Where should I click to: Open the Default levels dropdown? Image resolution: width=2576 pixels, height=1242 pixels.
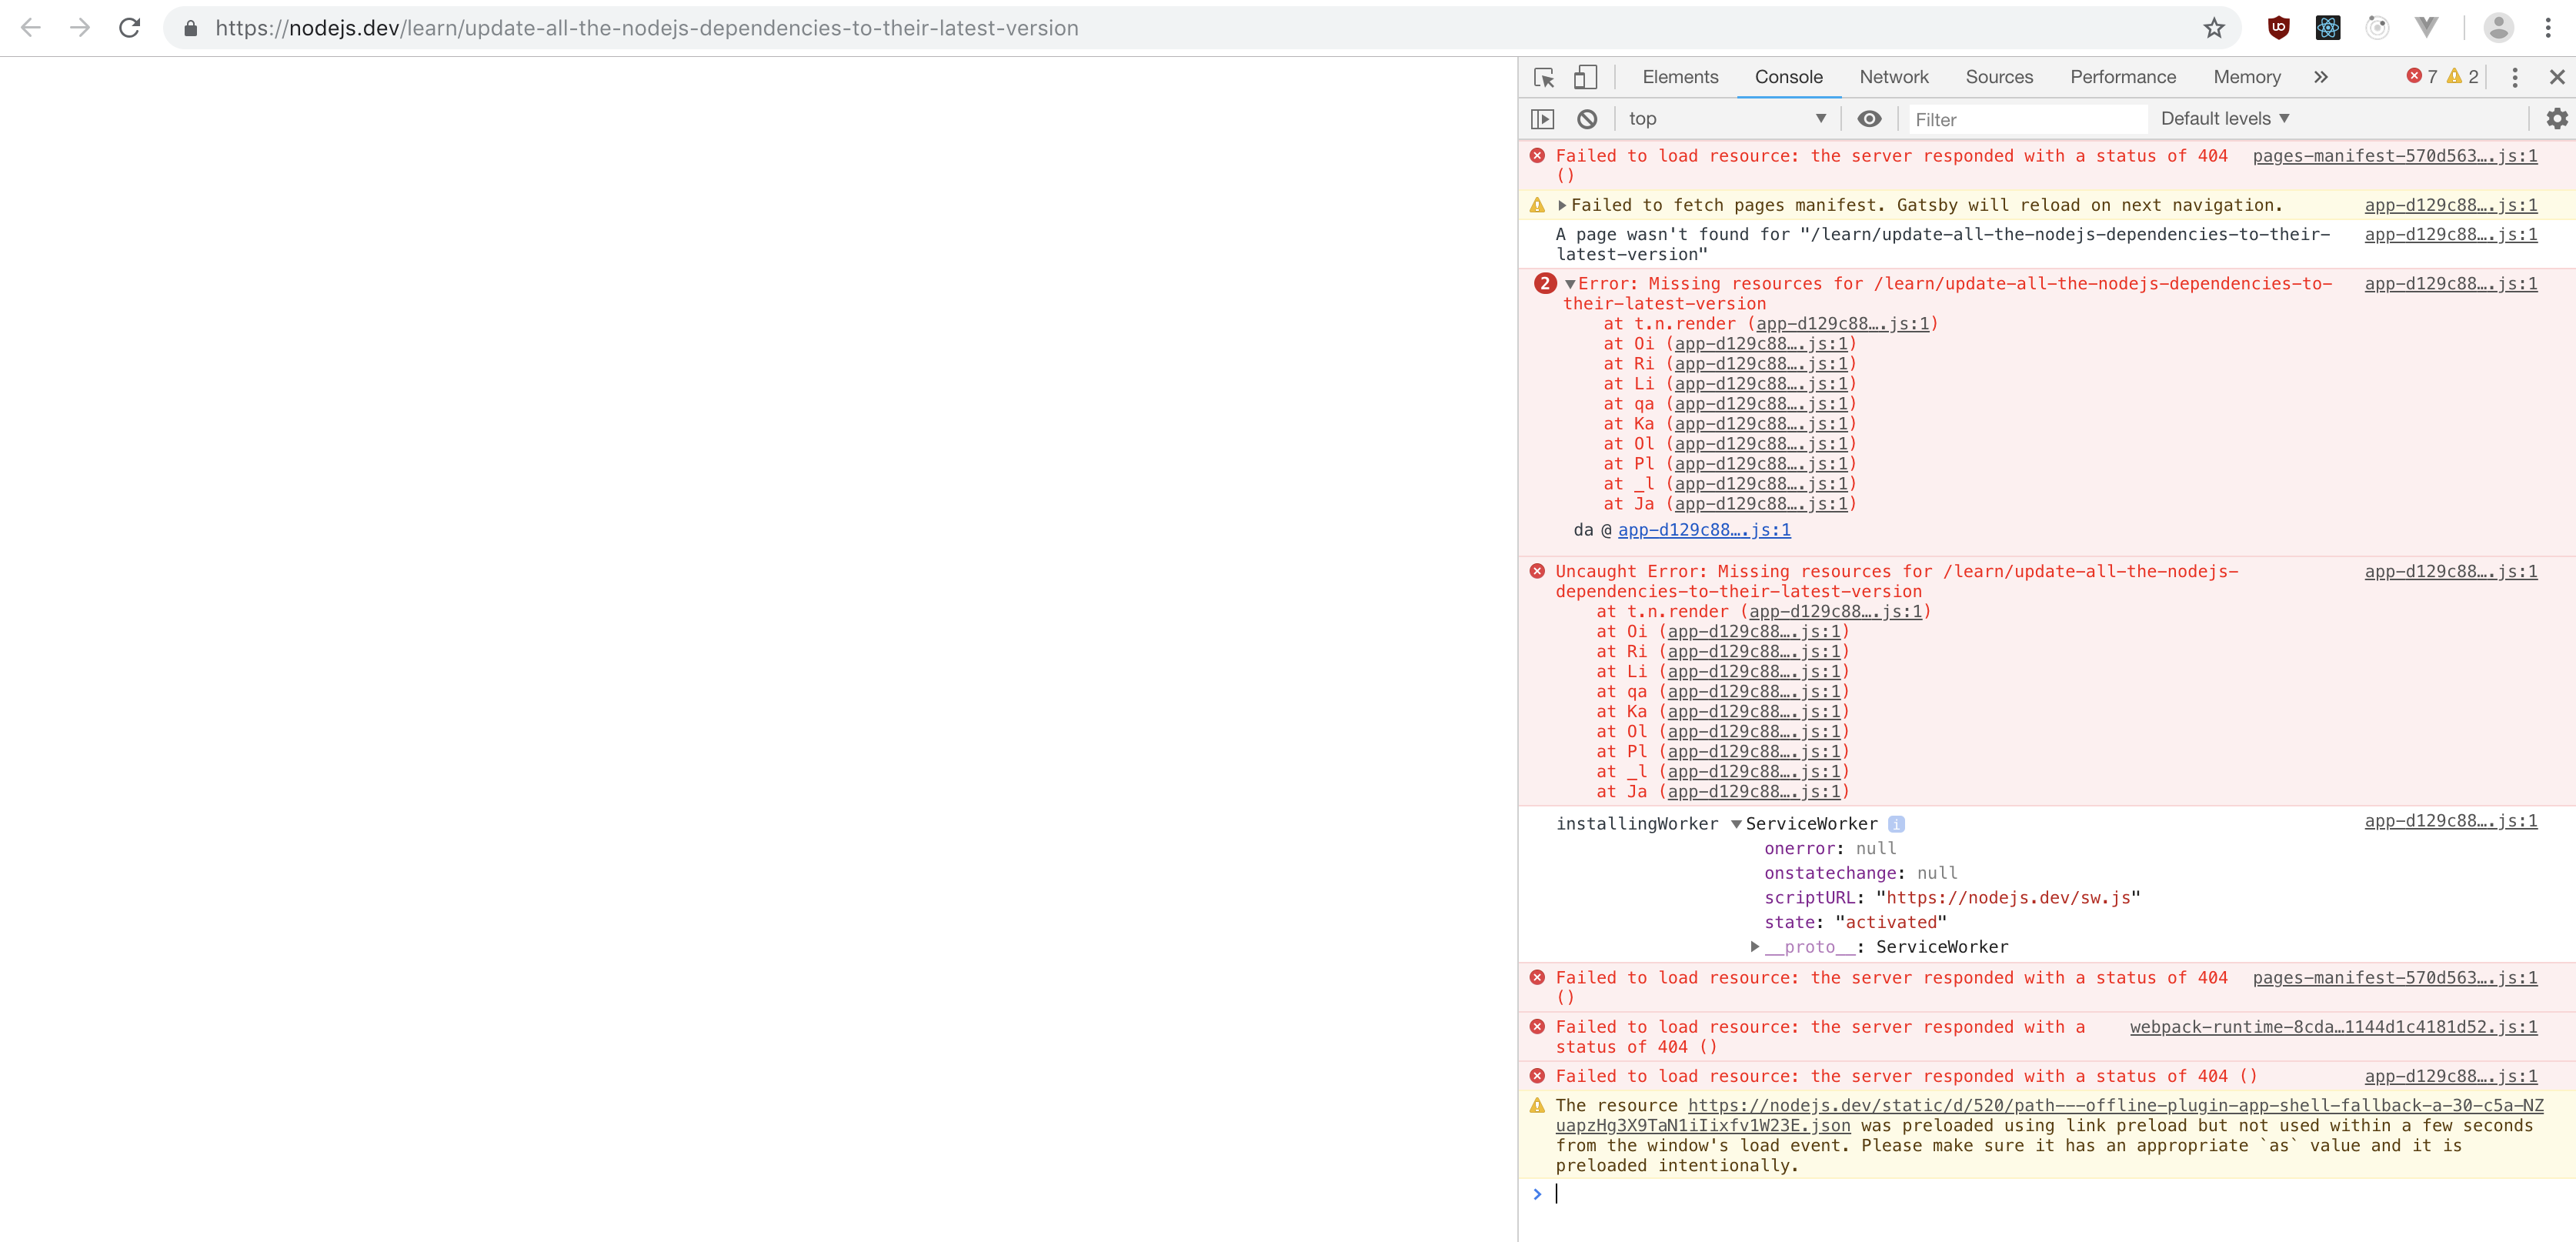[2224, 119]
